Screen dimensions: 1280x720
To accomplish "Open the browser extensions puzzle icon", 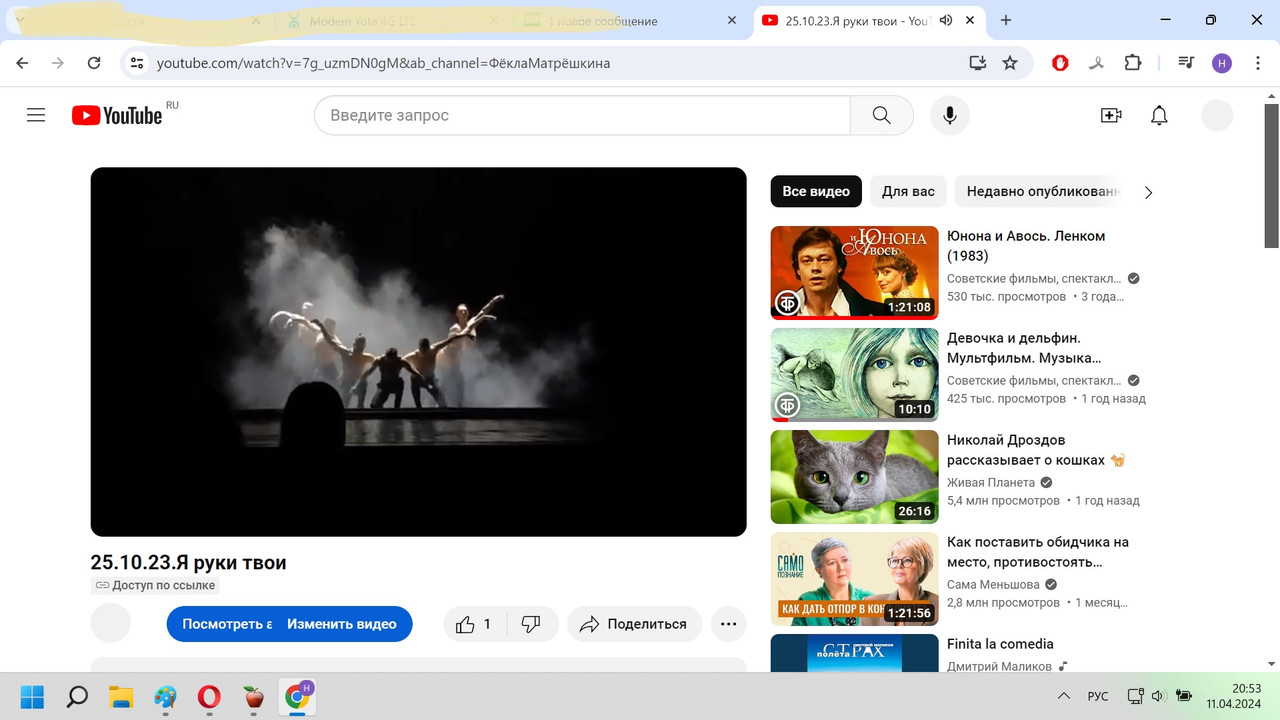I will (x=1132, y=63).
